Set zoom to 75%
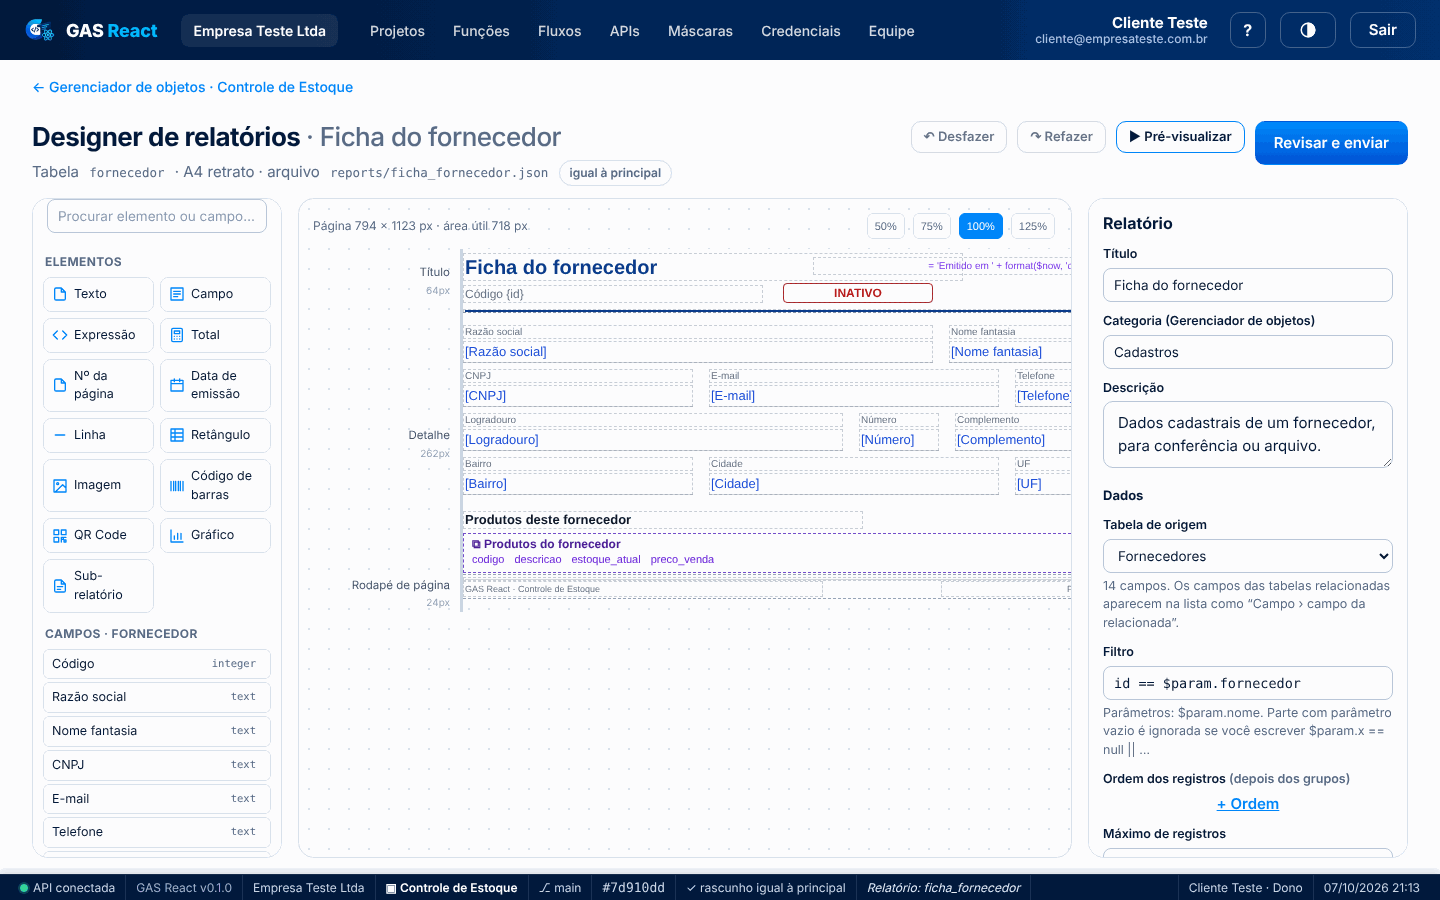The height and width of the screenshot is (900, 1440). [x=931, y=226]
